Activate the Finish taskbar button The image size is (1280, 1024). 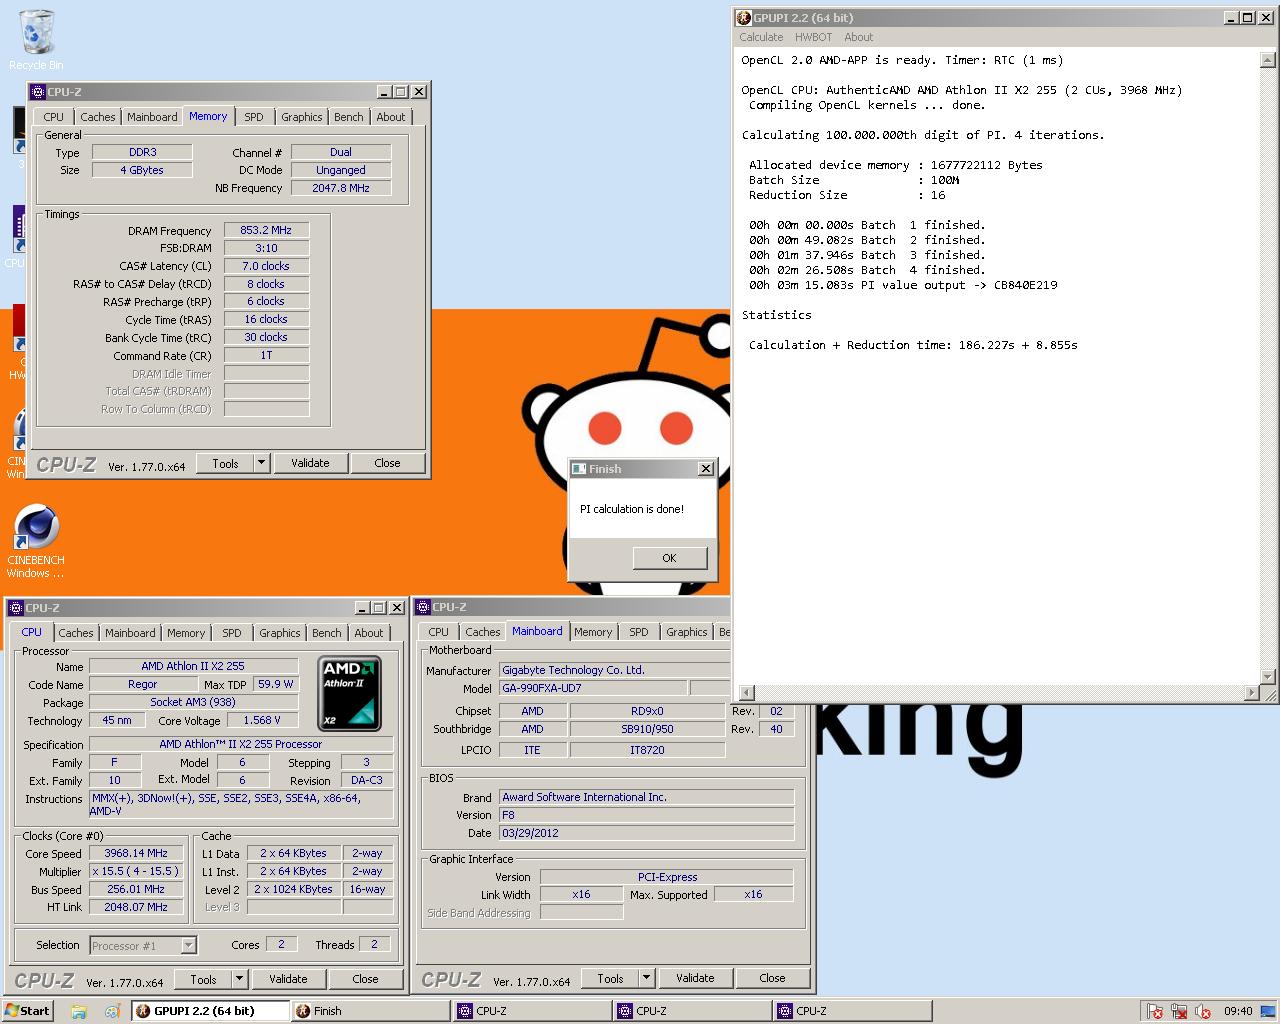(x=370, y=1011)
